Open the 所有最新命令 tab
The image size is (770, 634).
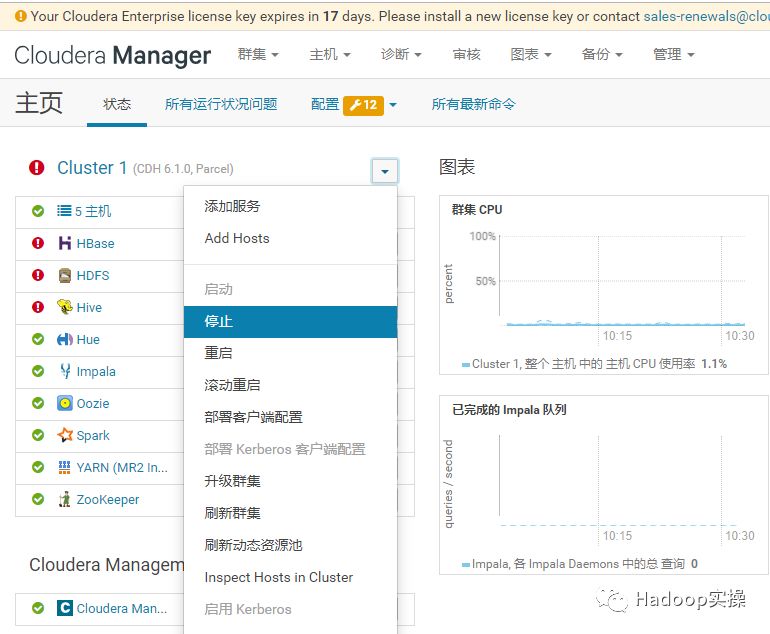473,105
